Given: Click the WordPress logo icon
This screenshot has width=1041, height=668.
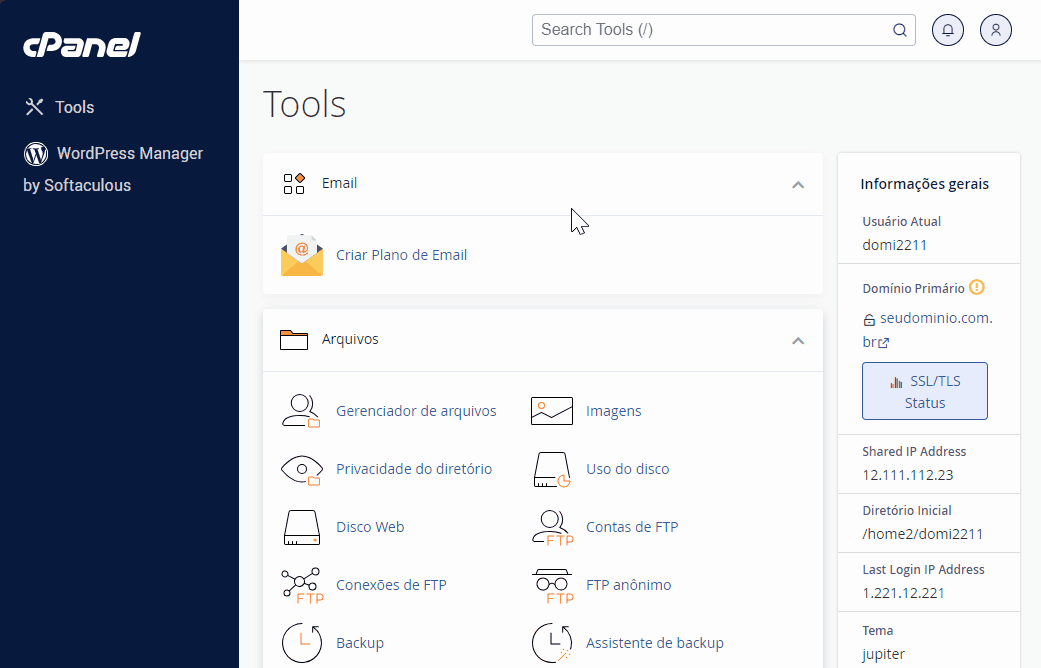Looking at the screenshot, I should point(36,153).
